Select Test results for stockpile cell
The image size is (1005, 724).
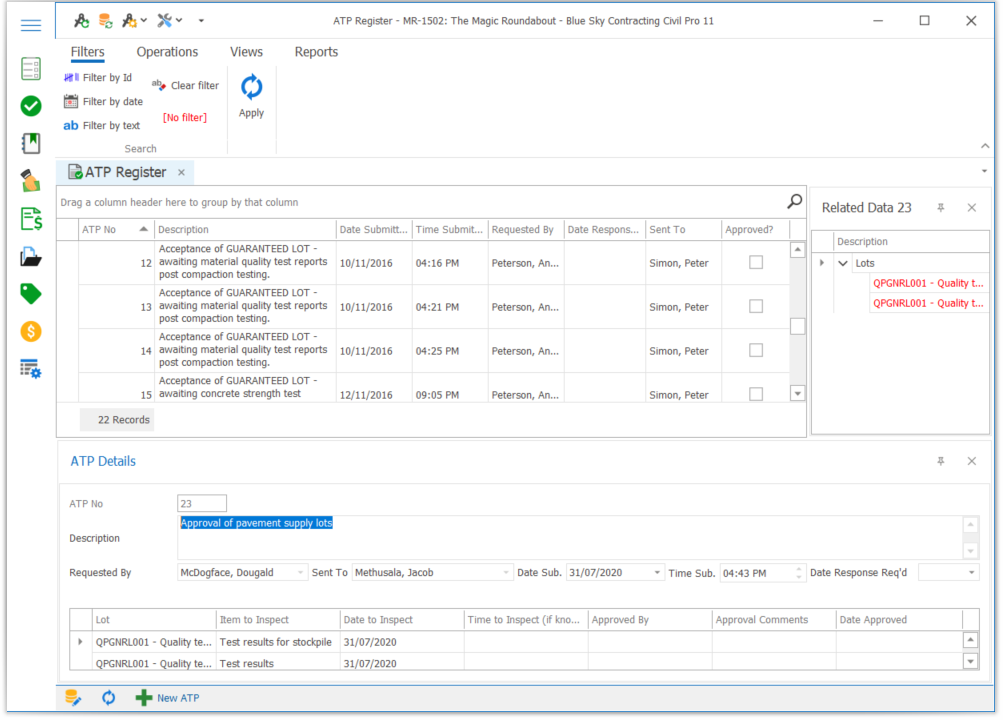(x=277, y=642)
